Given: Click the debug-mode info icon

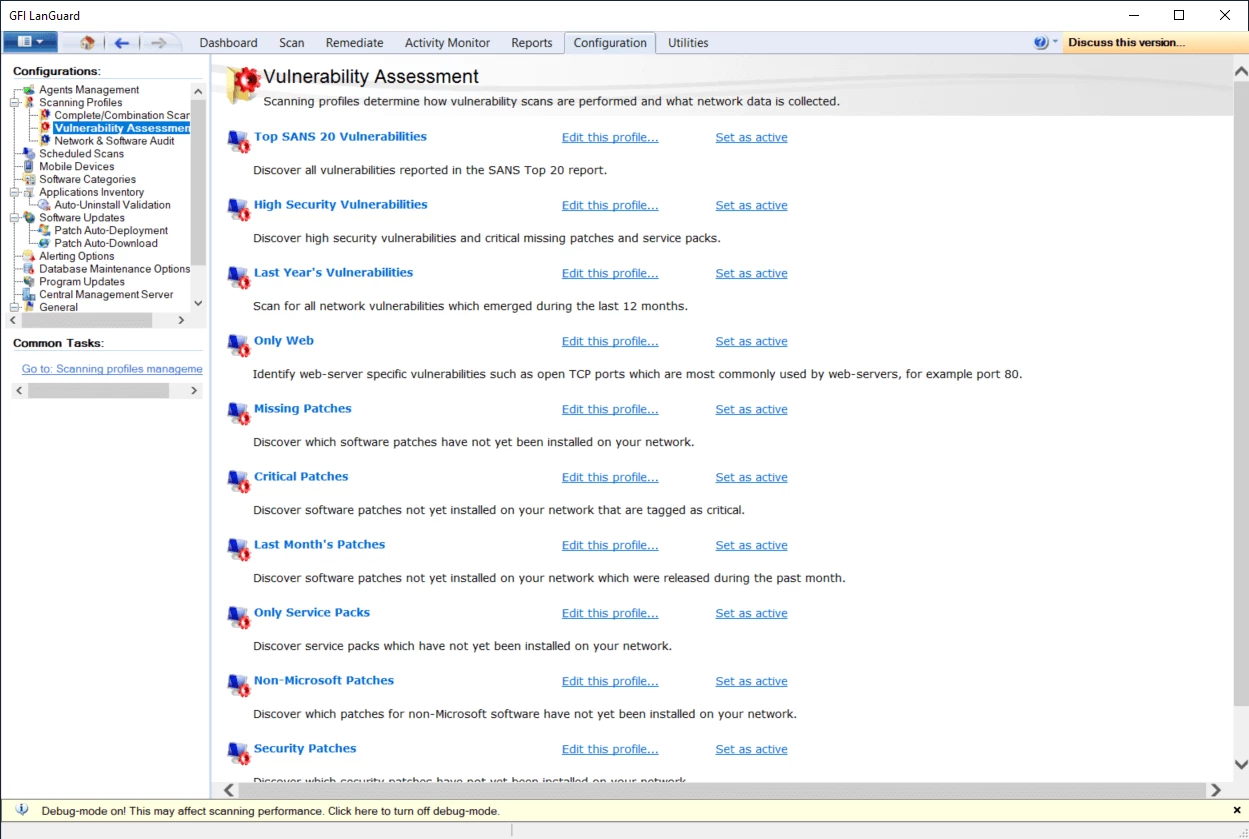Looking at the screenshot, I should coord(22,810).
